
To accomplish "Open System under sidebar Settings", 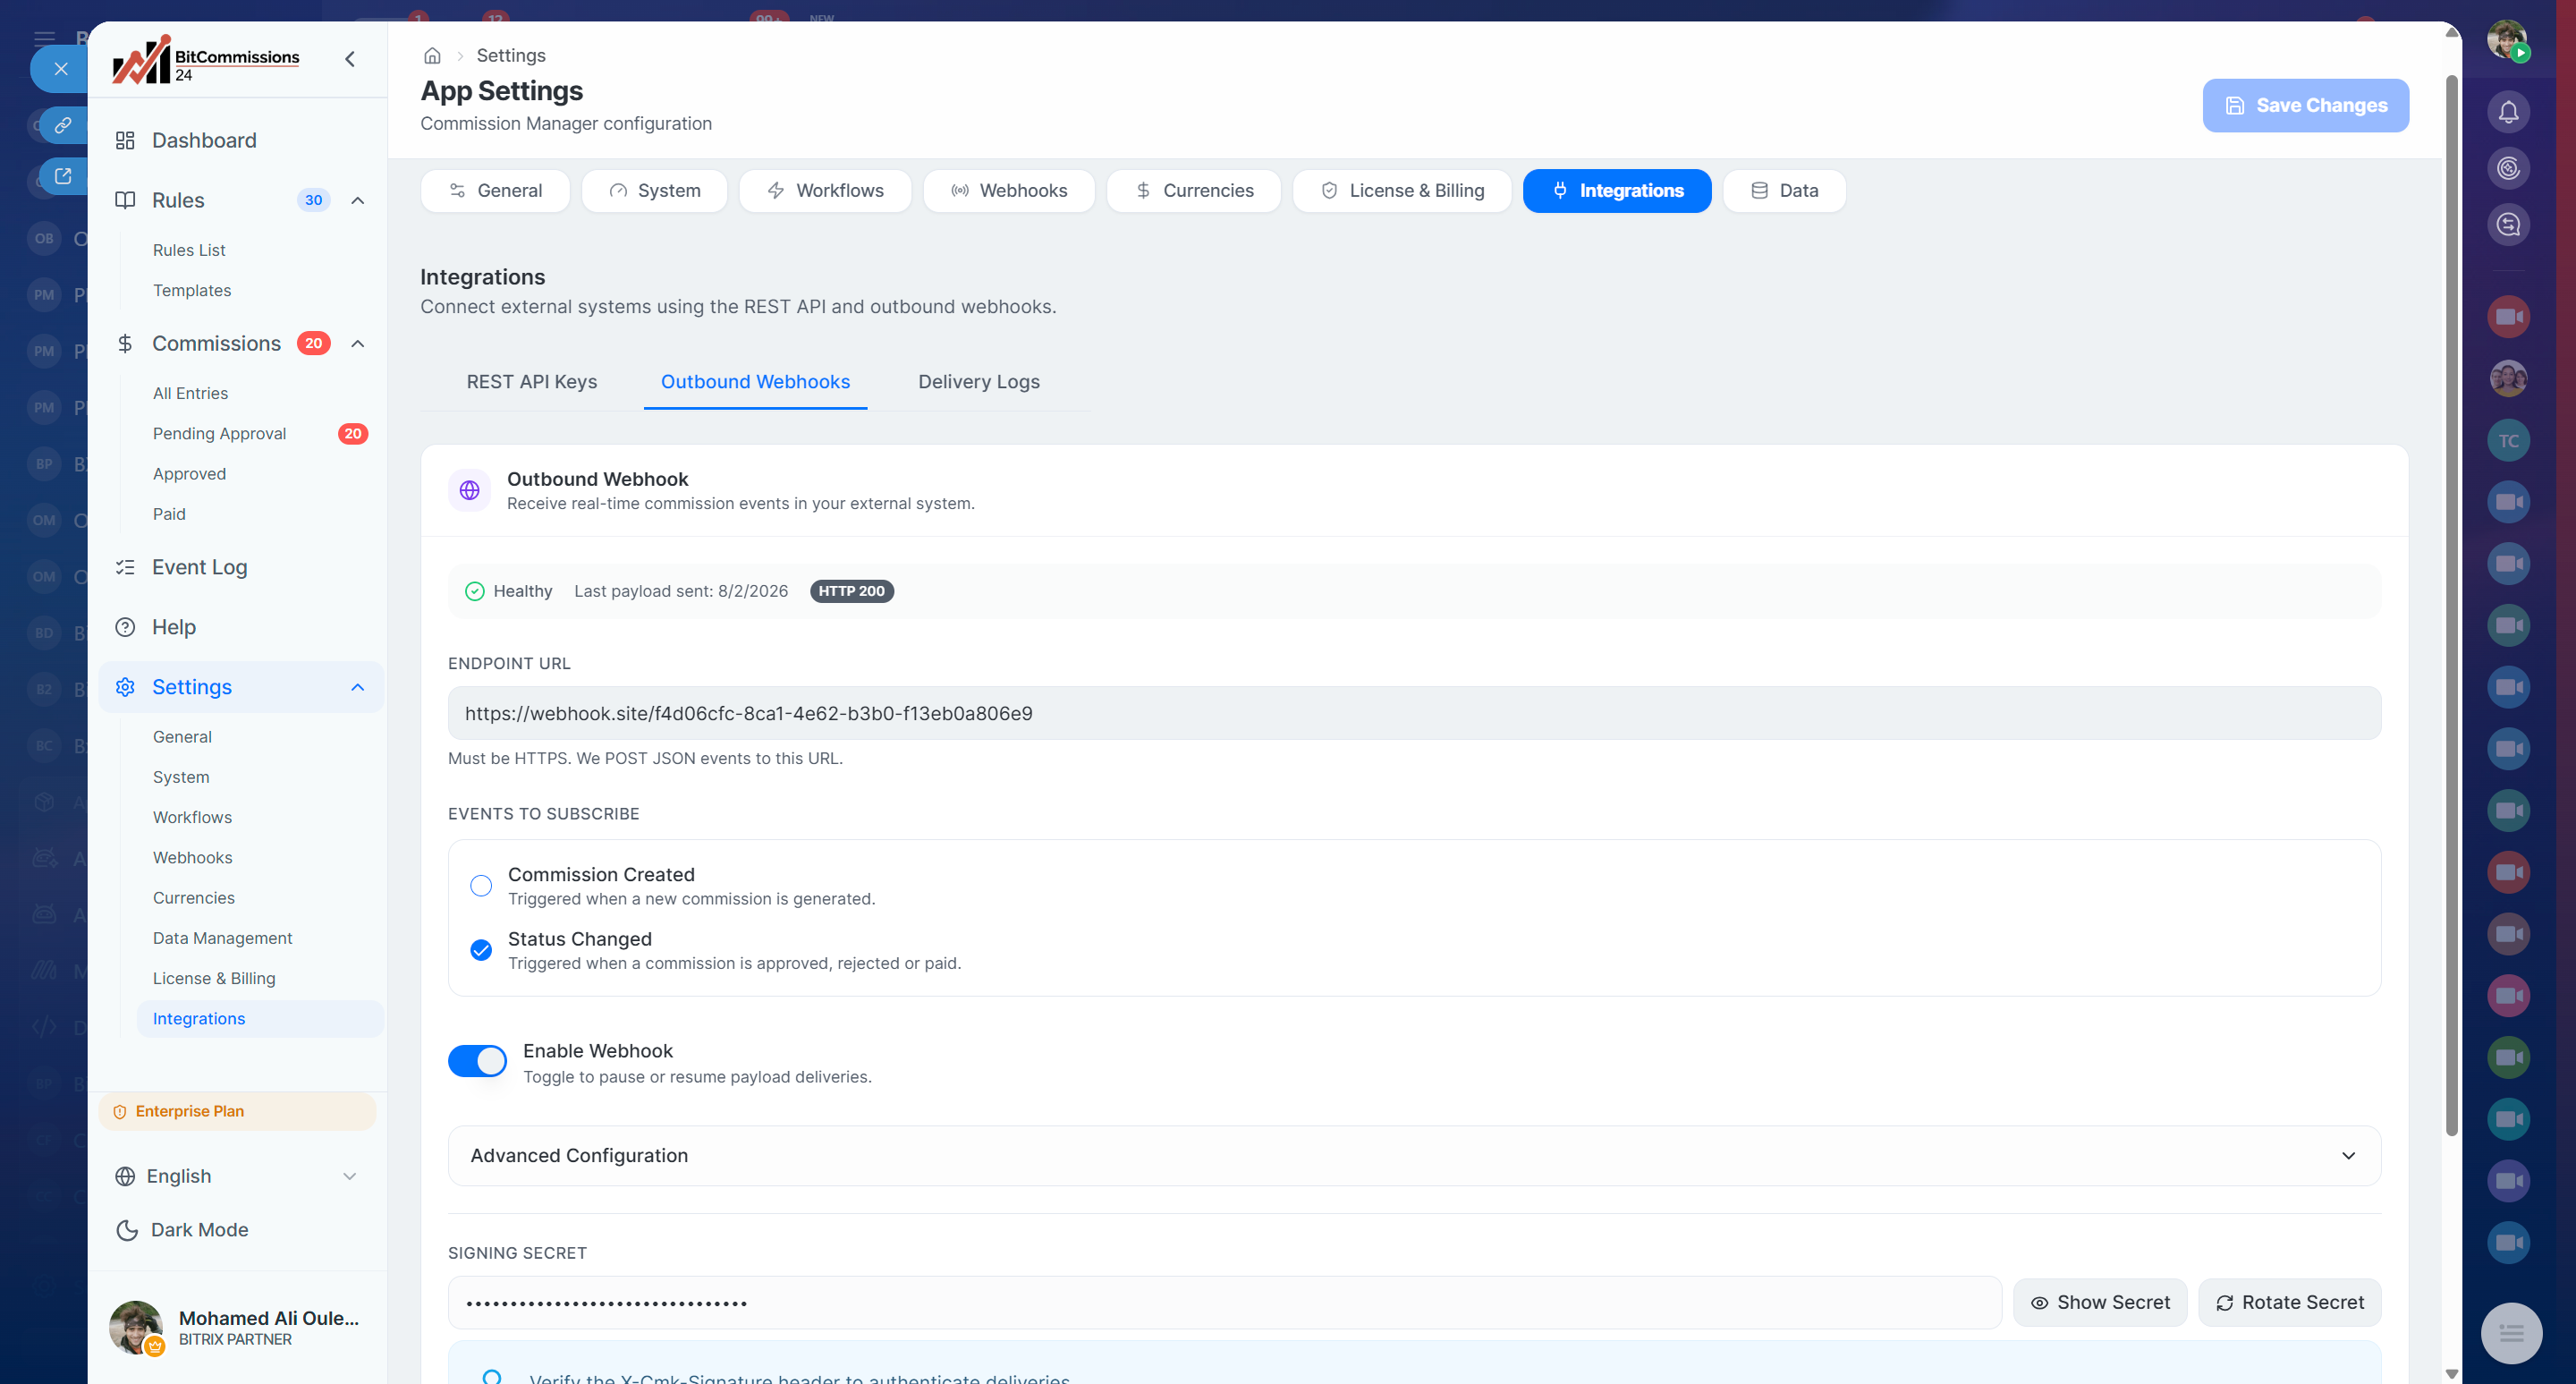I will tap(181, 777).
